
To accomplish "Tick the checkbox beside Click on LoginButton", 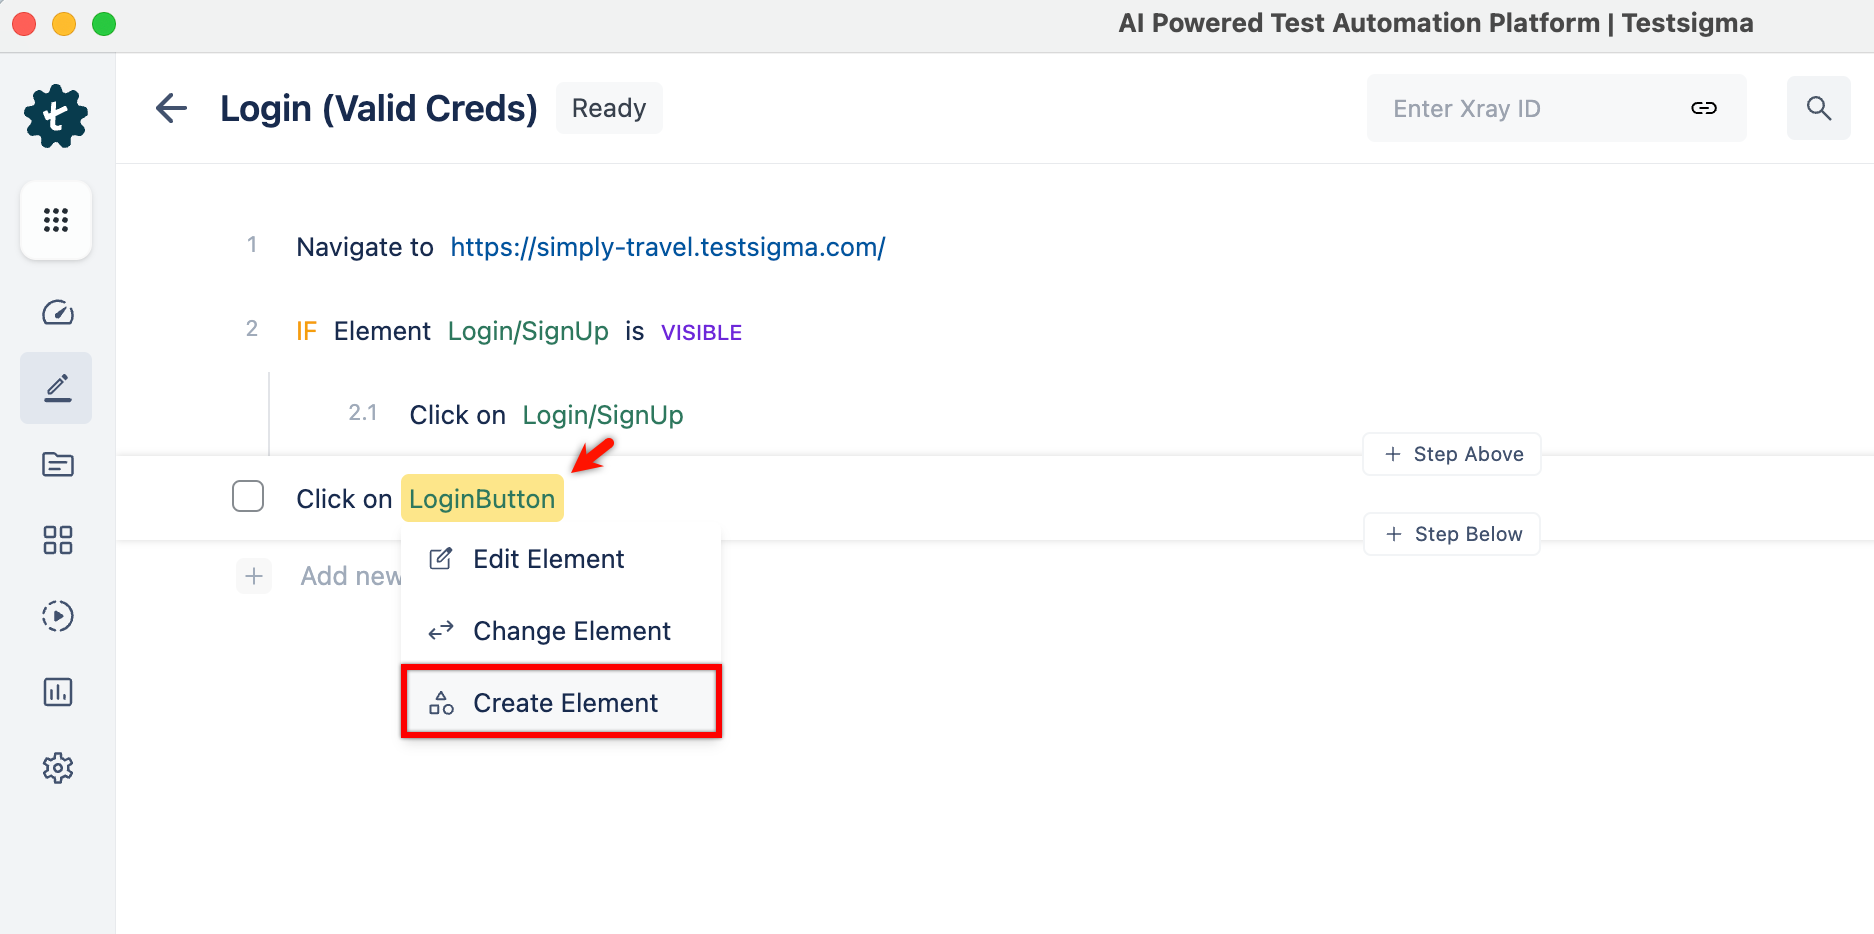I will (x=248, y=496).
